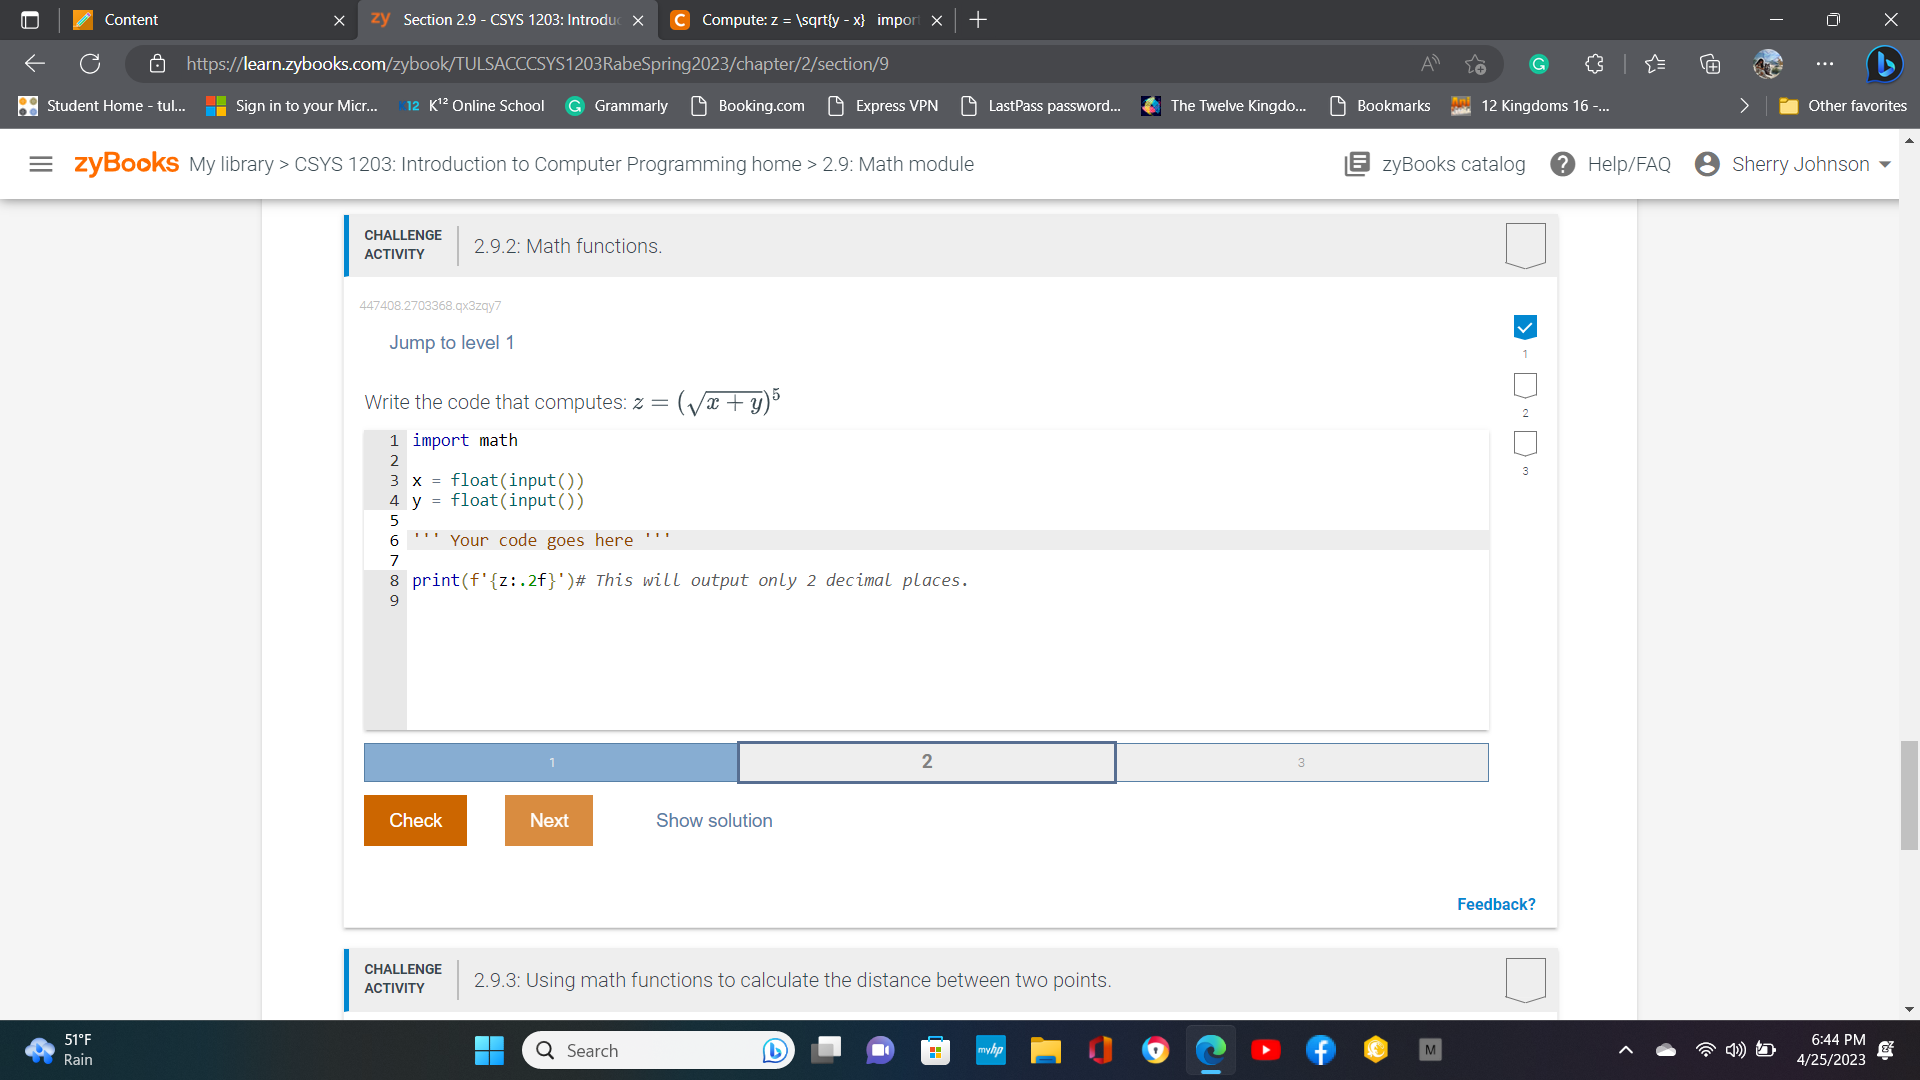Viewport: 1920px width, 1080px height.
Task: Open the zyBooks navigation hamburger menu
Action: [x=40, y=164]
